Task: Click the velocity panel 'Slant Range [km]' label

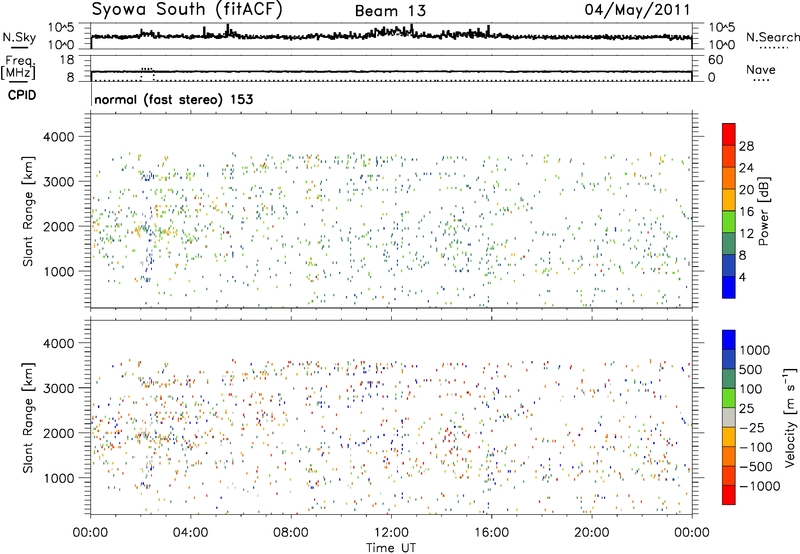Action: point(28,418)
